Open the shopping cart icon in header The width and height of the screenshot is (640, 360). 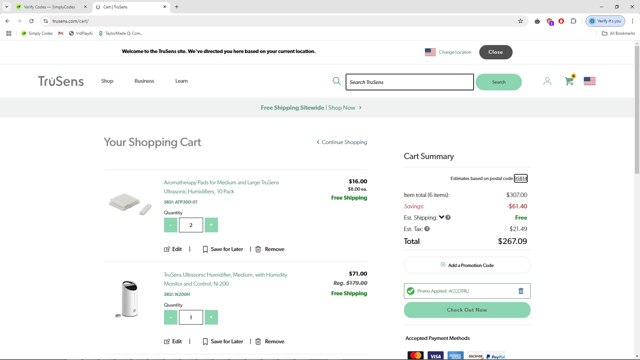pyautogui.click(x=569, y=80)
